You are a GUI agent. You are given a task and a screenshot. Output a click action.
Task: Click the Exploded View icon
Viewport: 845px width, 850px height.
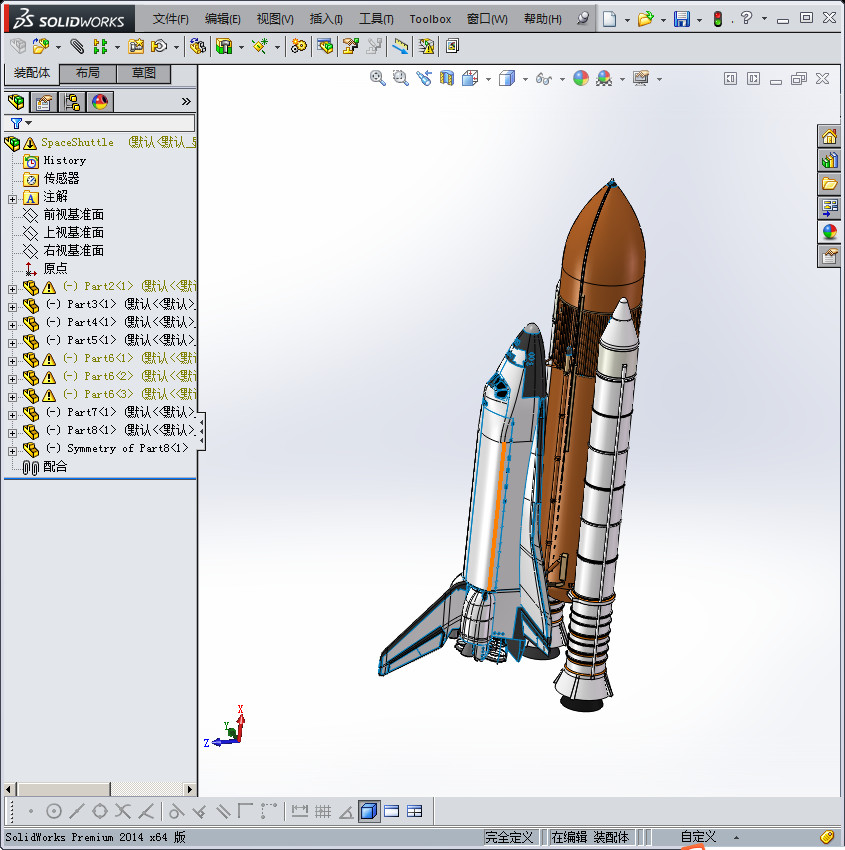point(351,47)
